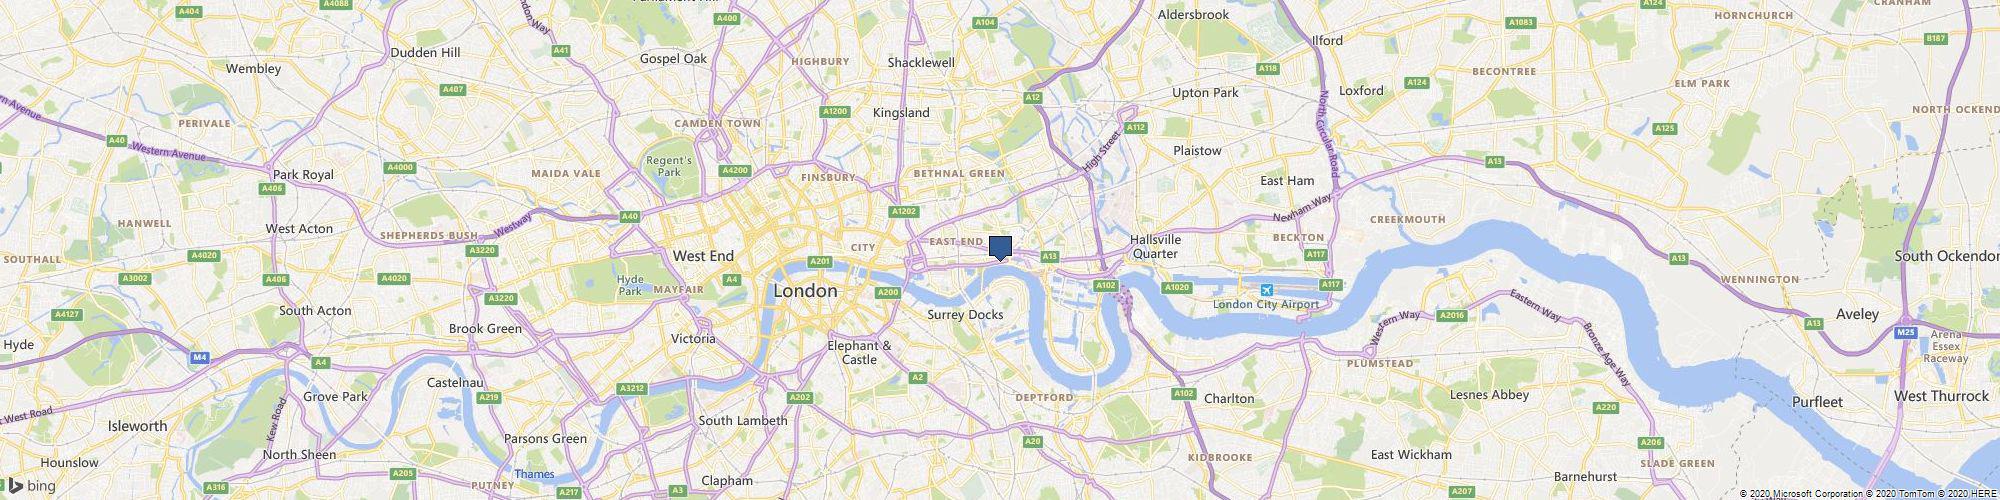This screenshot has height=500, width=2000.
Task: Select the West Thurrock label
Action: pos(1941,396)
